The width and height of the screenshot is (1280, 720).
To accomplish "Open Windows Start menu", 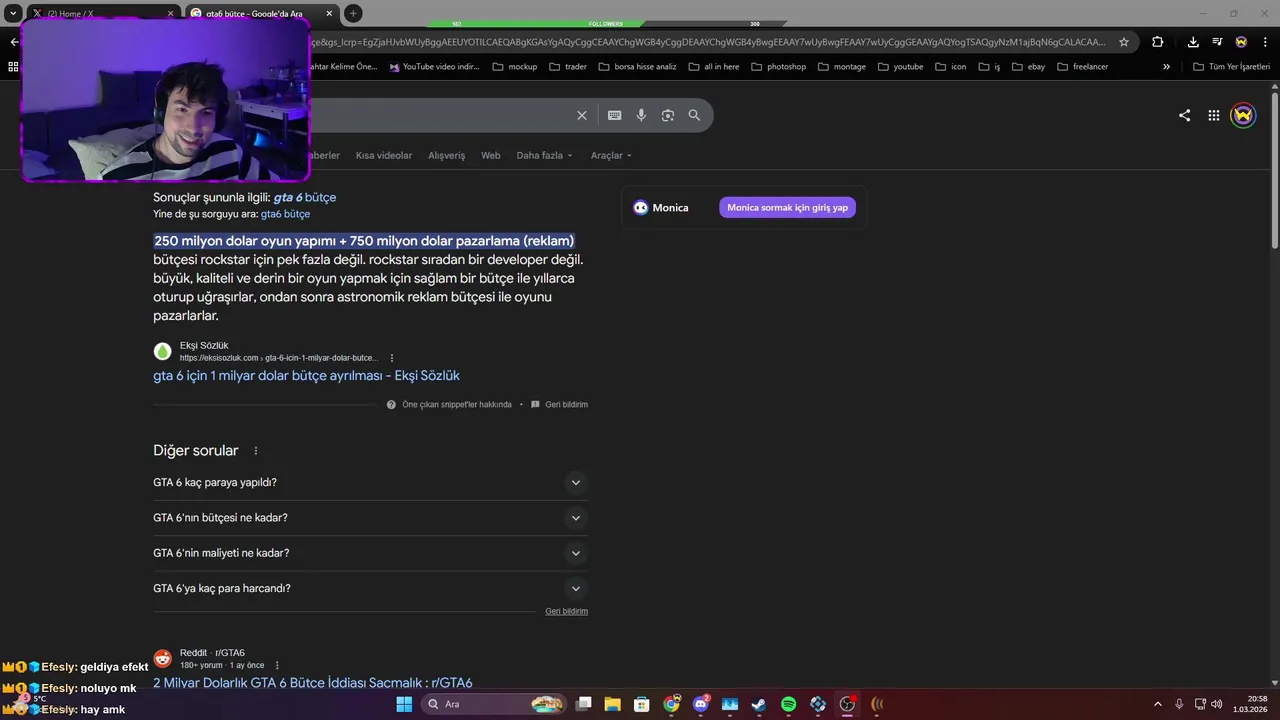I will 404,704.
